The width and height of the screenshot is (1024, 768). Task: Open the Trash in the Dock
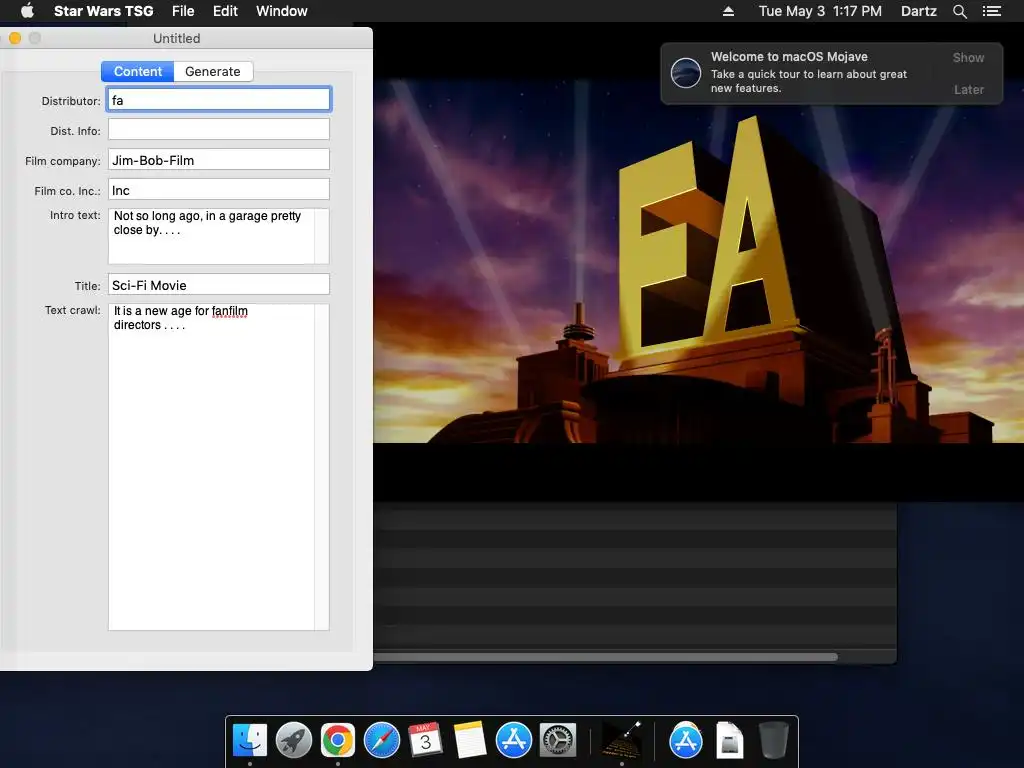pos(773,741)
